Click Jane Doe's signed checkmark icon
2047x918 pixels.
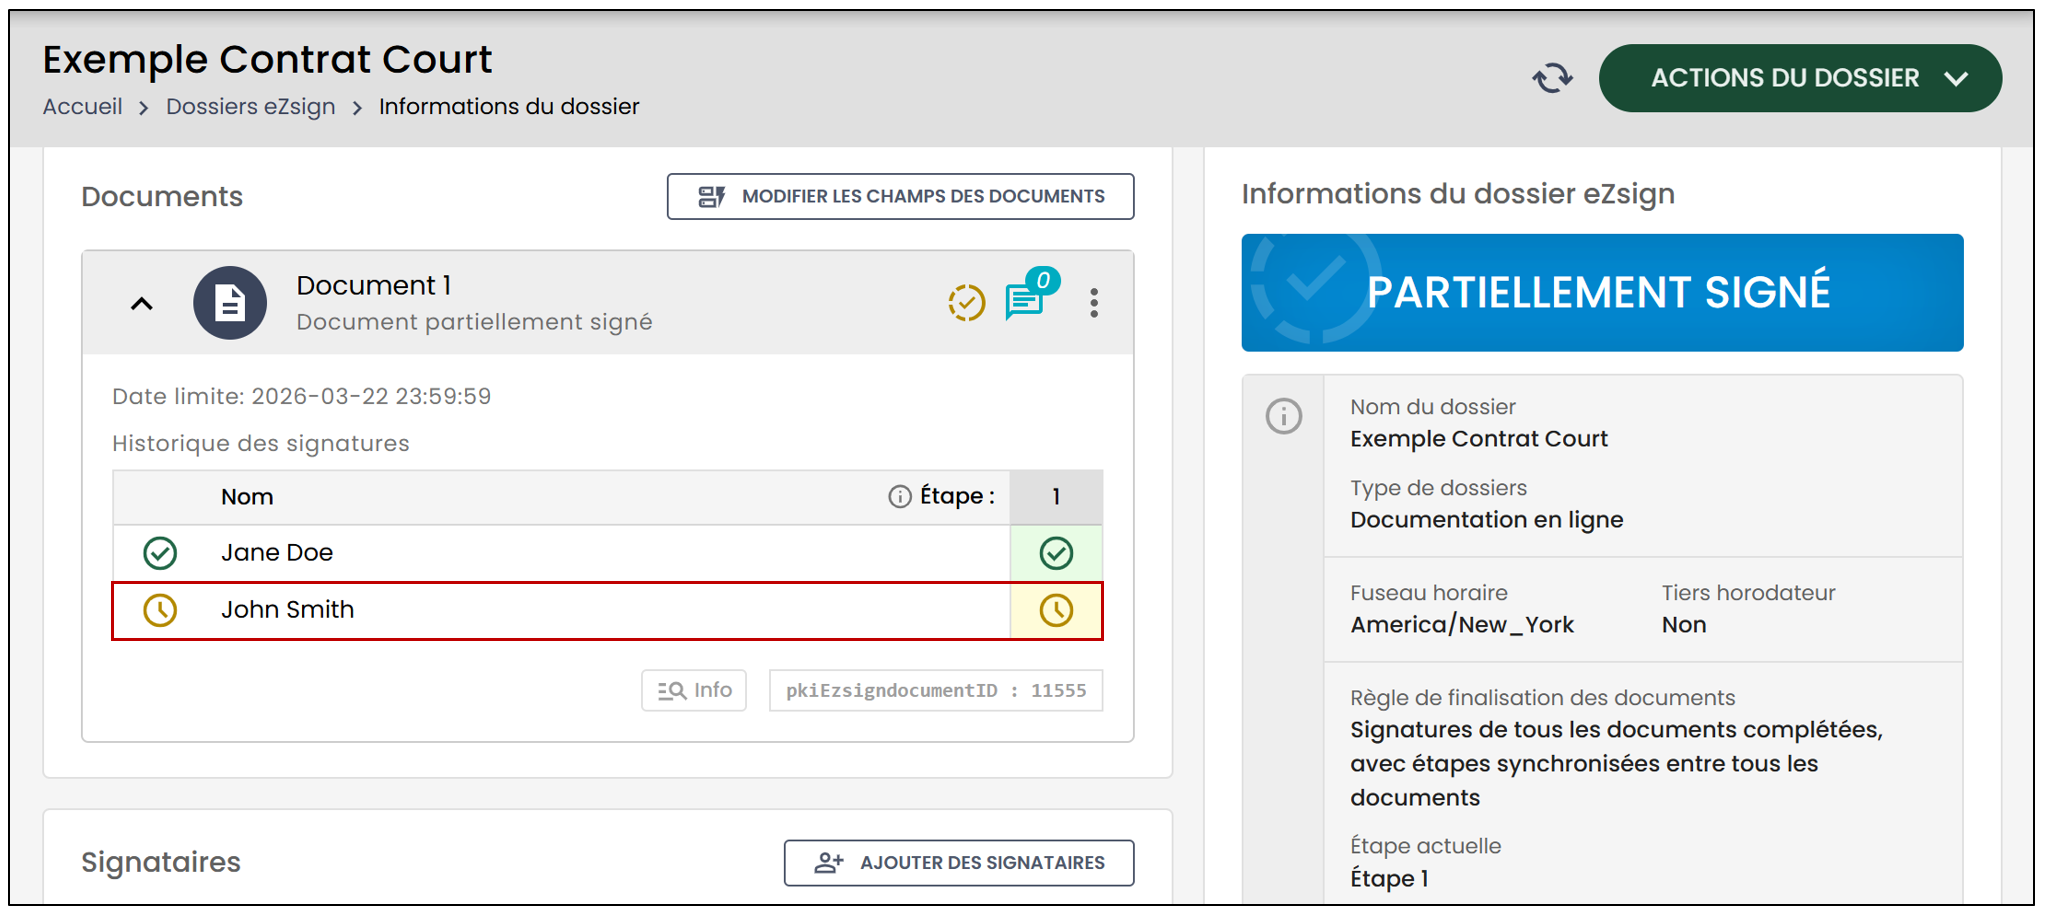pos(160,553)
